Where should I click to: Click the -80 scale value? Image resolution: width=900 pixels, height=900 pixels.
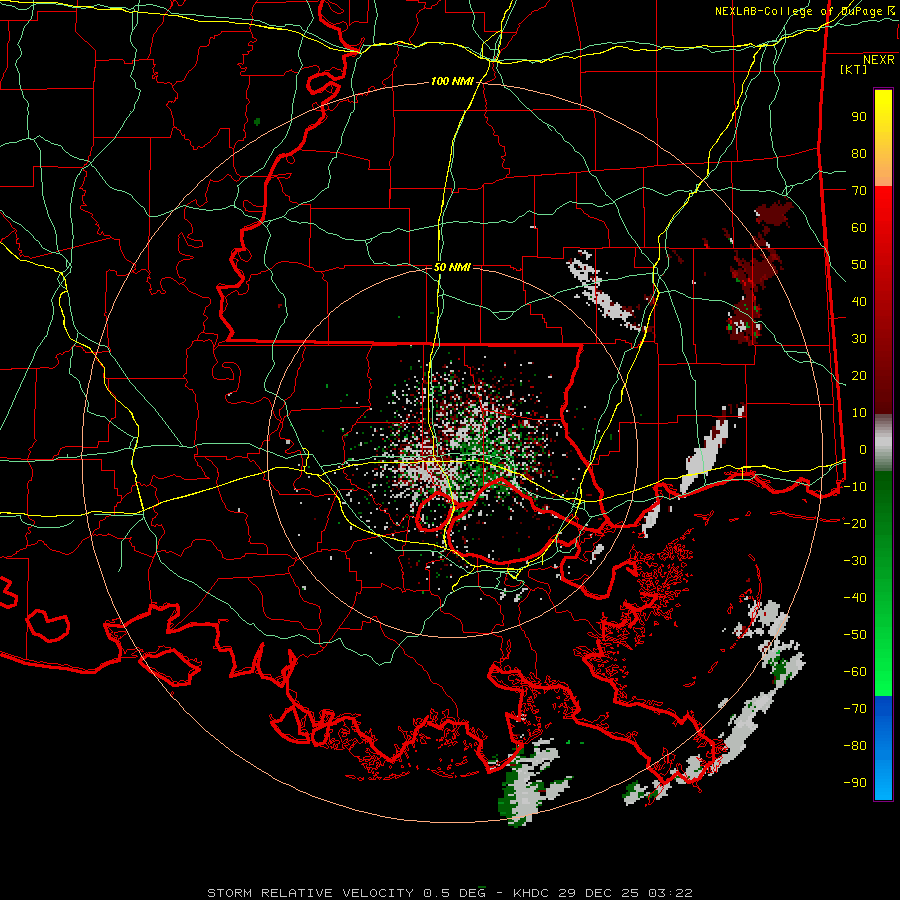(x=855, y=746)
